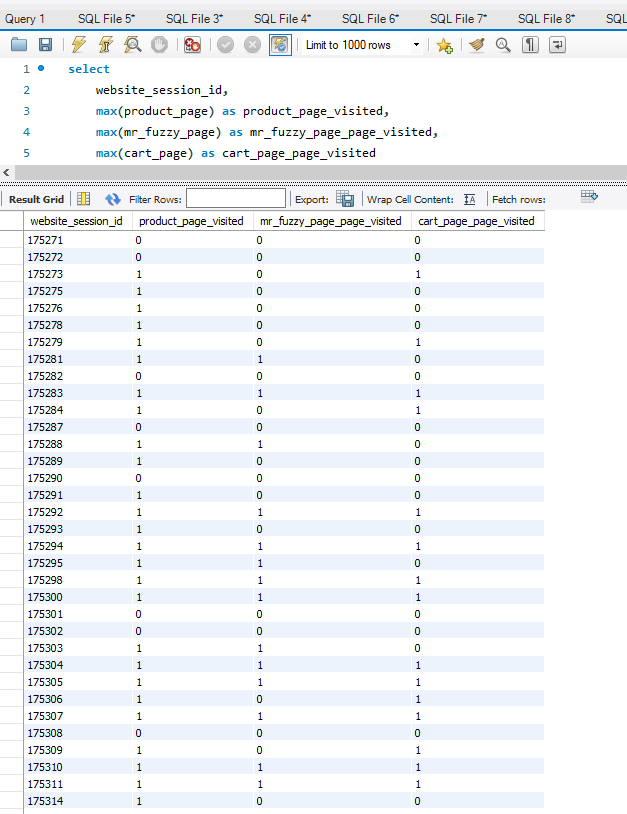Toggle word wrap with the wrap icon

tap(557, 45)
